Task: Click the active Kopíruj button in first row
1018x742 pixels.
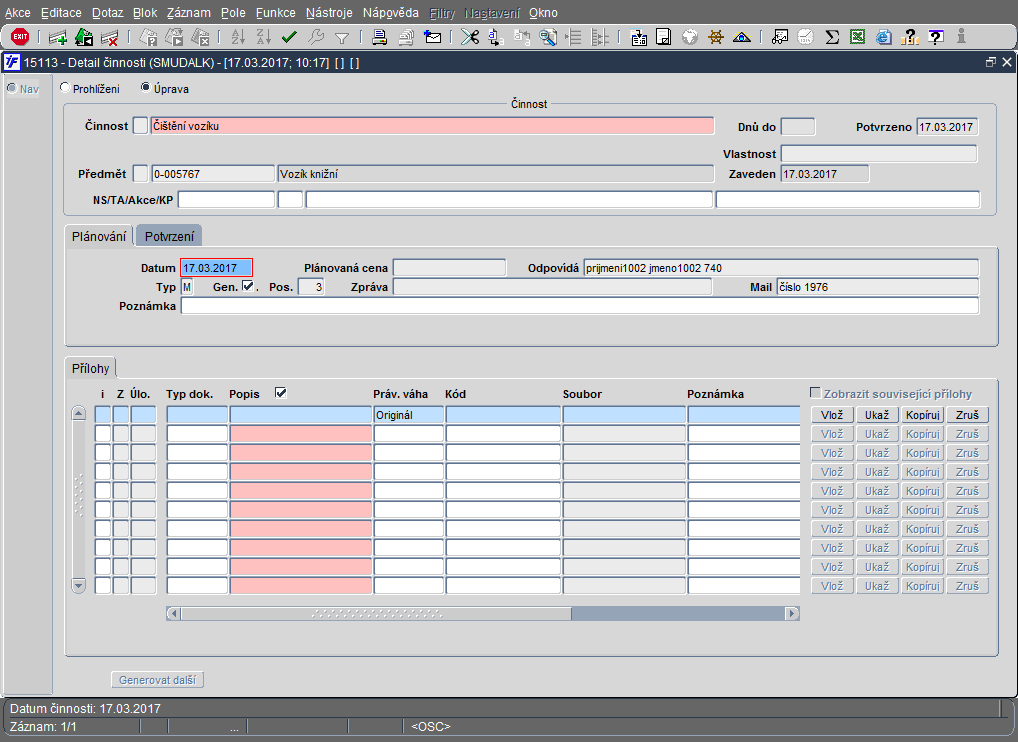Action: (923, 415)
